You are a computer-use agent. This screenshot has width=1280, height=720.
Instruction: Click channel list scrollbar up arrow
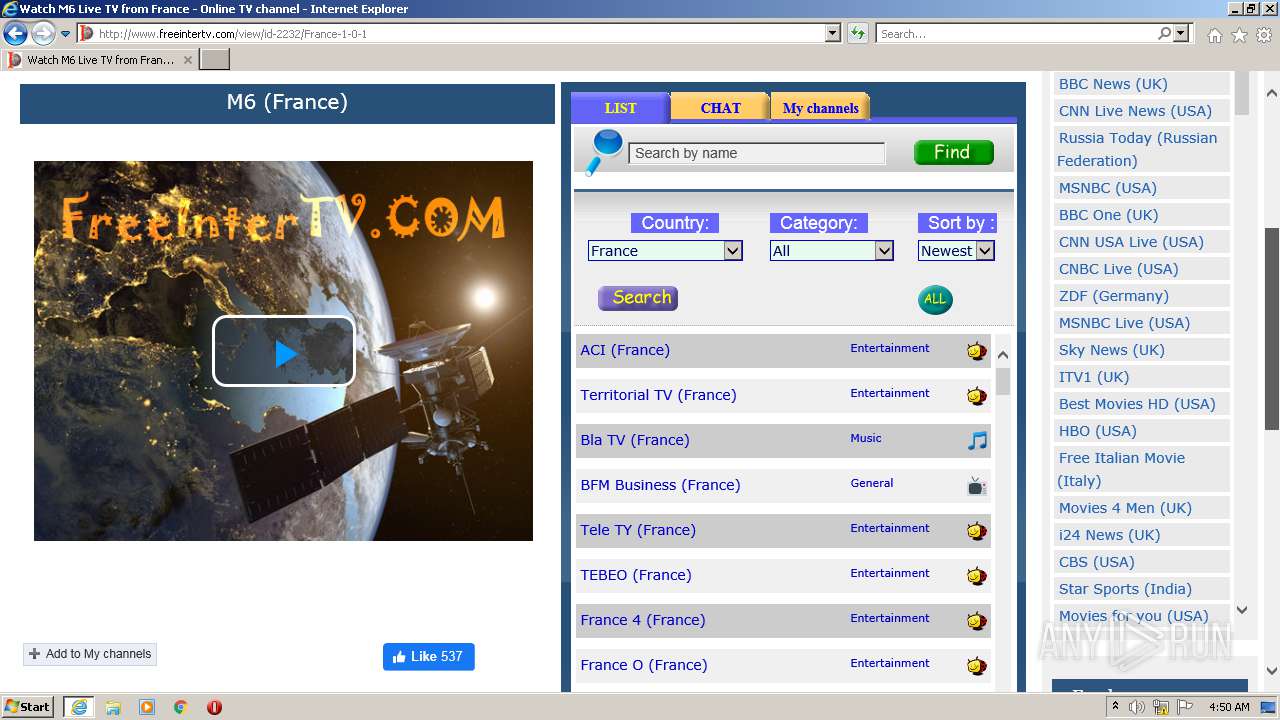(x=1003, y=355)
